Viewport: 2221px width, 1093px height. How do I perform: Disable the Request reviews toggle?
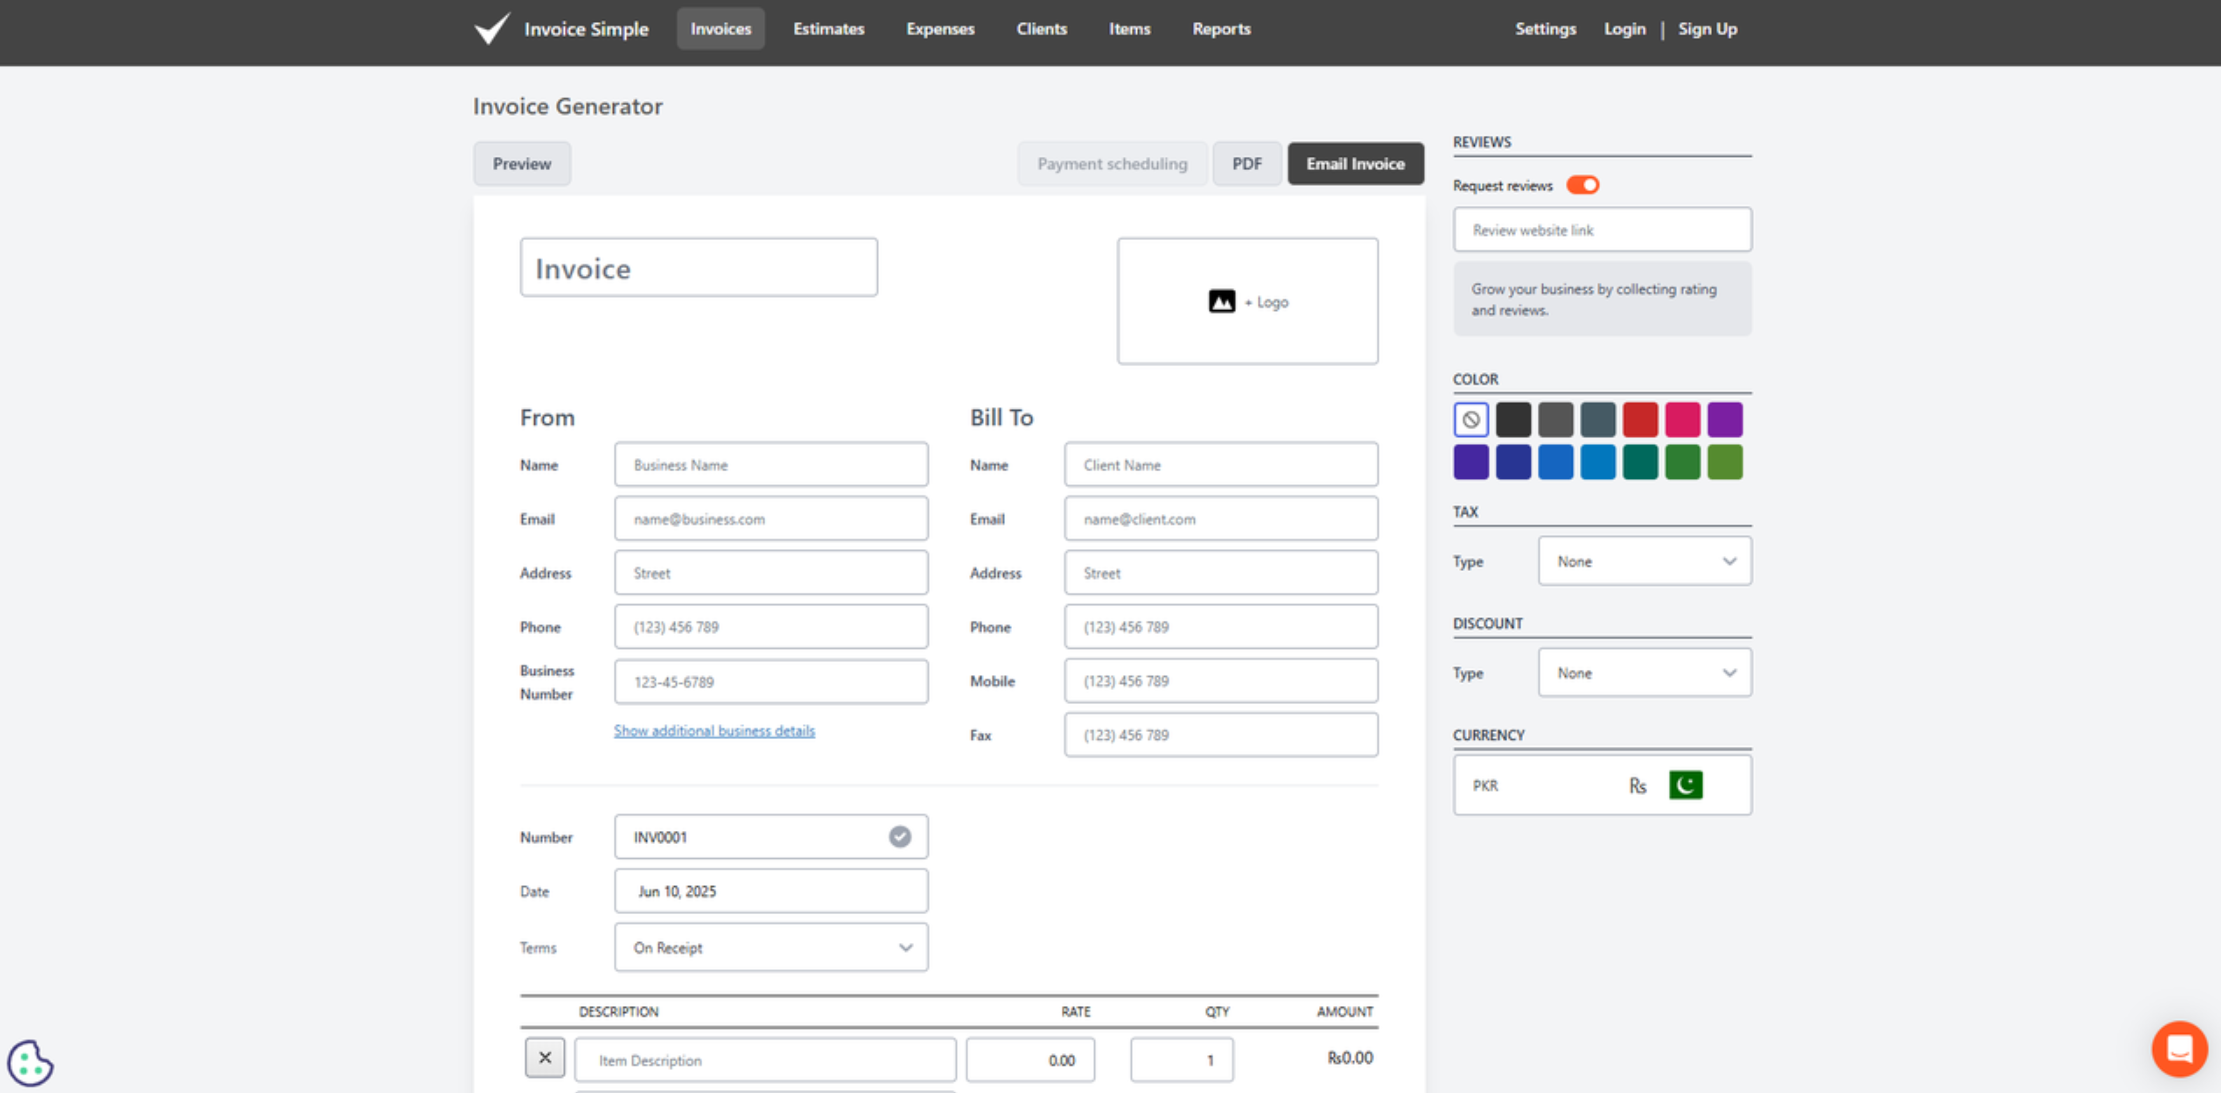pyautogui.click(x=1582, y=184)
